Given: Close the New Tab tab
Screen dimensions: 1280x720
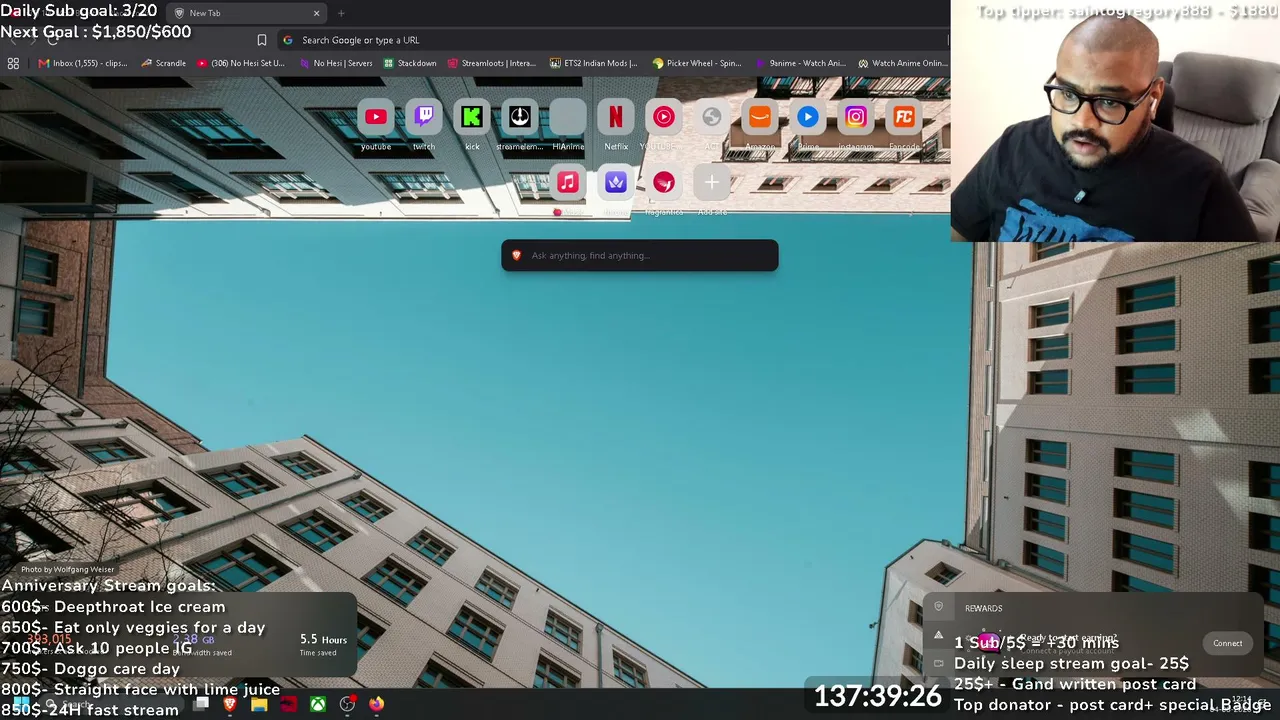Looking at the screenshot, I should coord(317,13).
